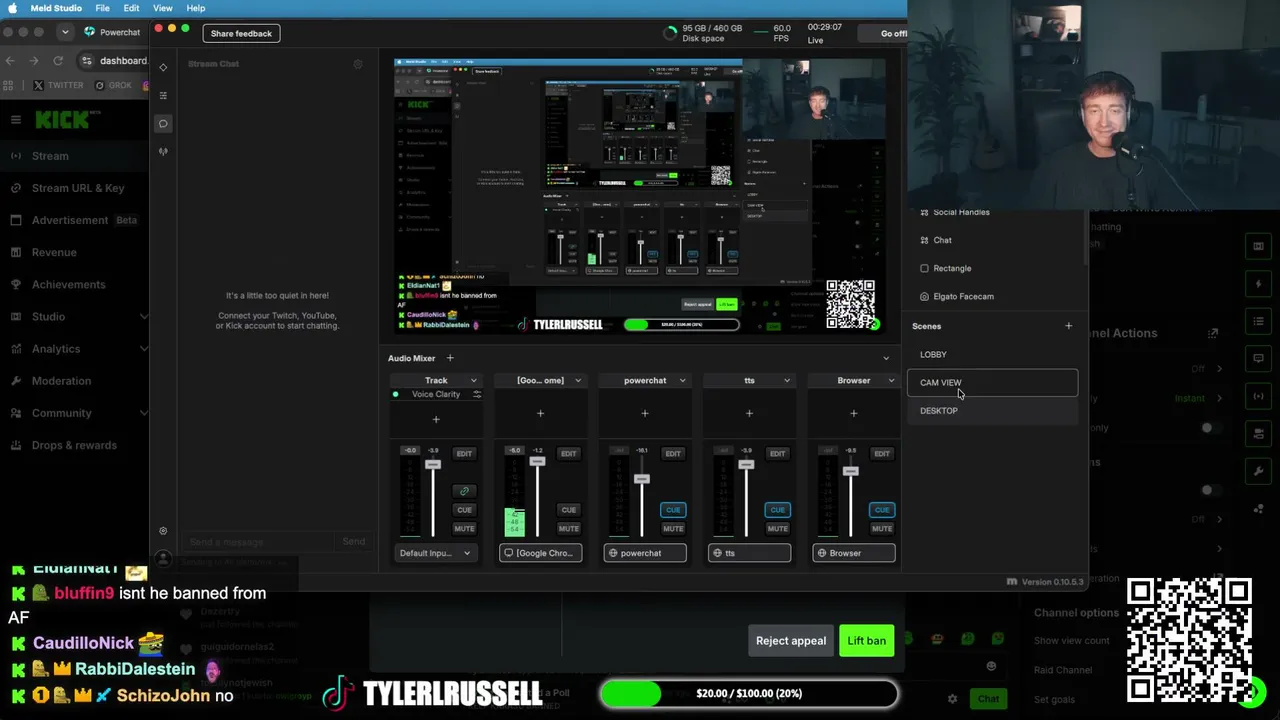The image size is (1280, 720).
Task: Open the Meld Studio app menu
Action: pyautogui.click(x=56, y=8)
